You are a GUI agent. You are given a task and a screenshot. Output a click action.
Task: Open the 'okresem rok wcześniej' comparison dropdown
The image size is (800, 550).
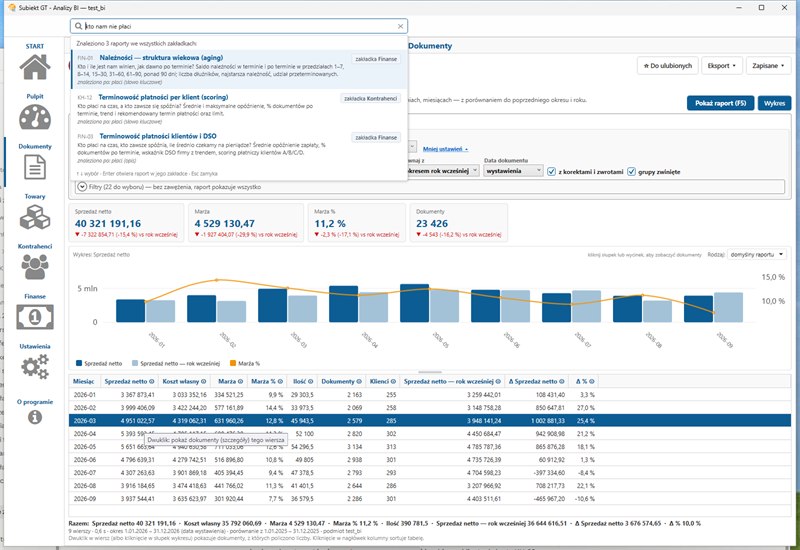[x=442, y=171]
